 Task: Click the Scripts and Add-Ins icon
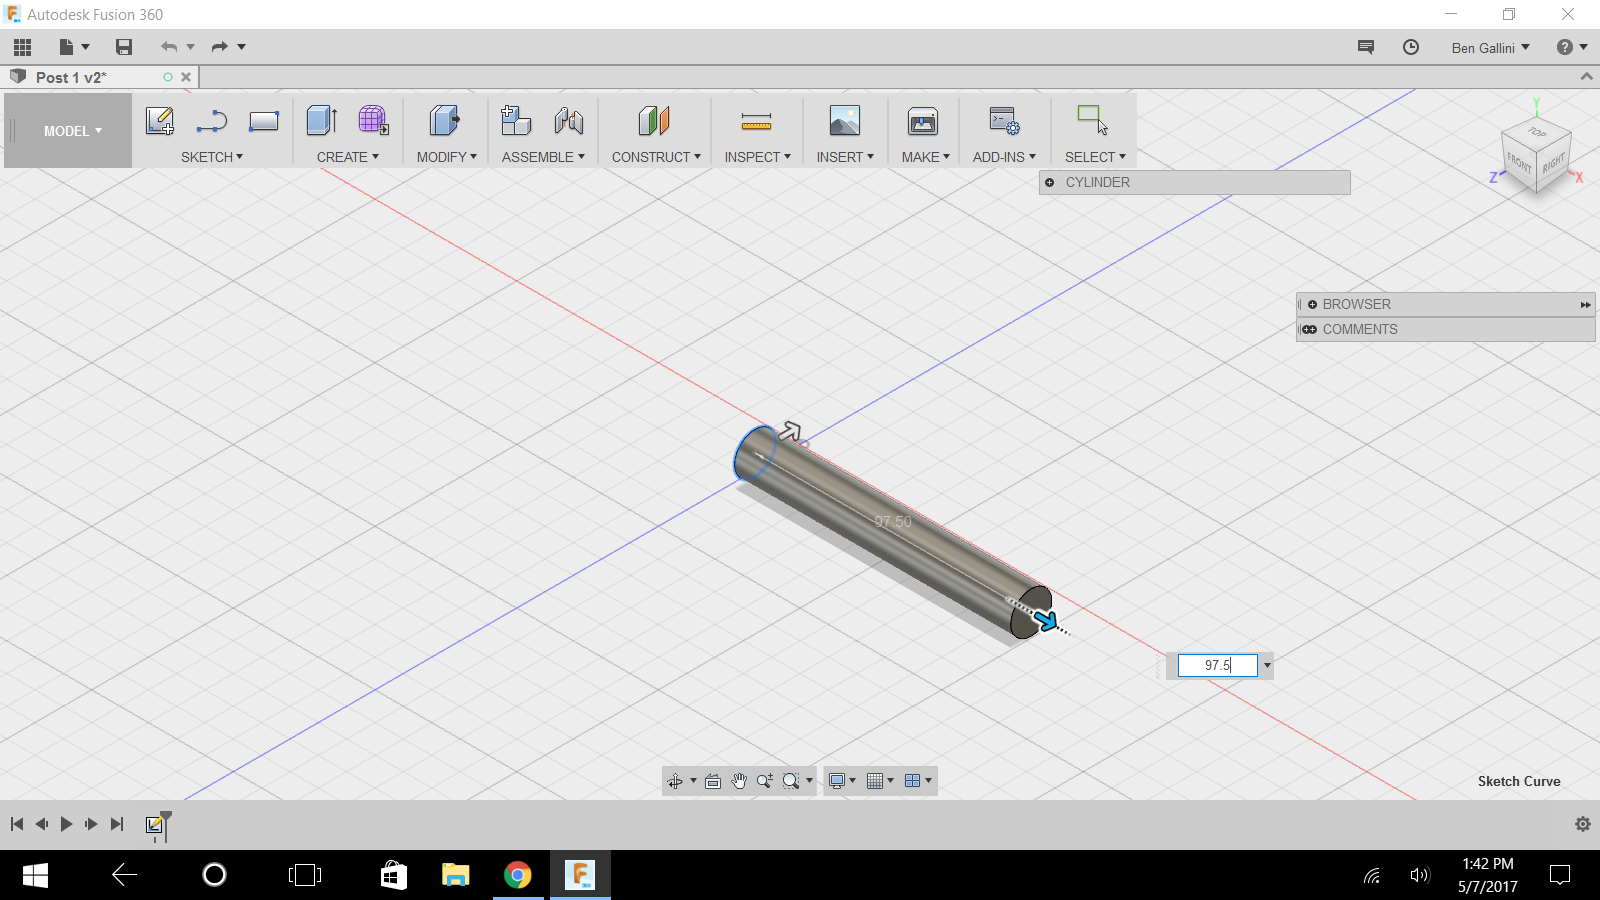[x=1004, y=121]
